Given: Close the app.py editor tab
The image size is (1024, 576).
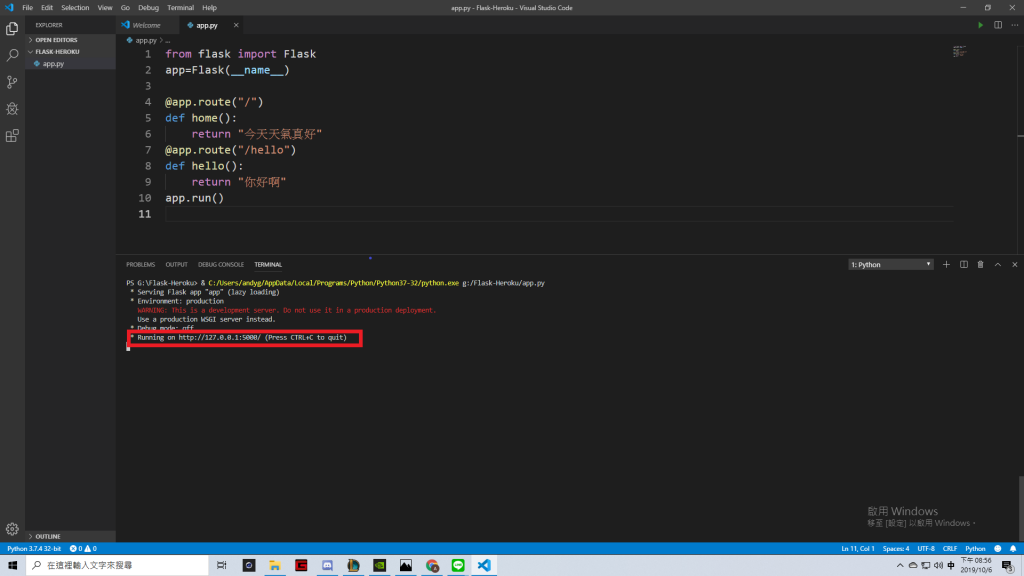Looking at the screenshot, I should point(236,25).
